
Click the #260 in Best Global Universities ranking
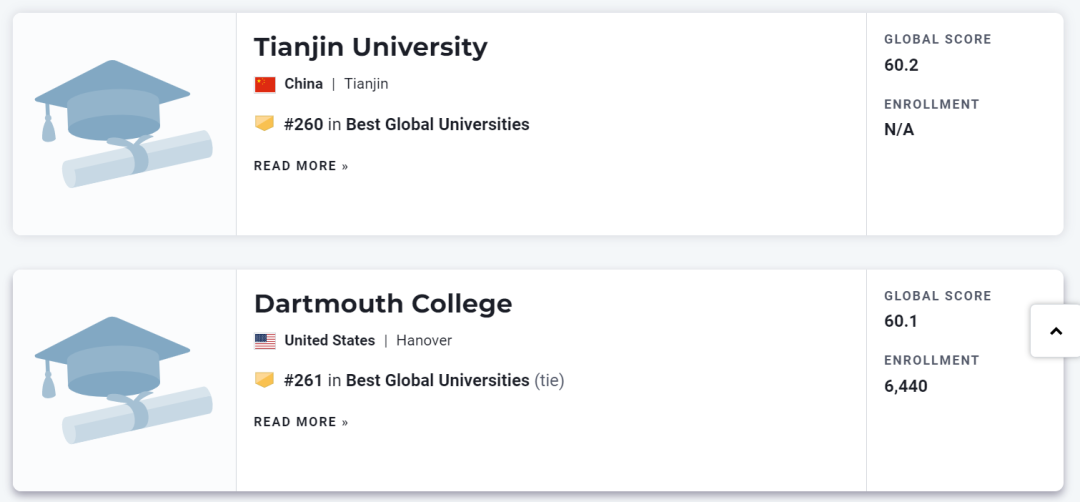(x=406, y=124)
